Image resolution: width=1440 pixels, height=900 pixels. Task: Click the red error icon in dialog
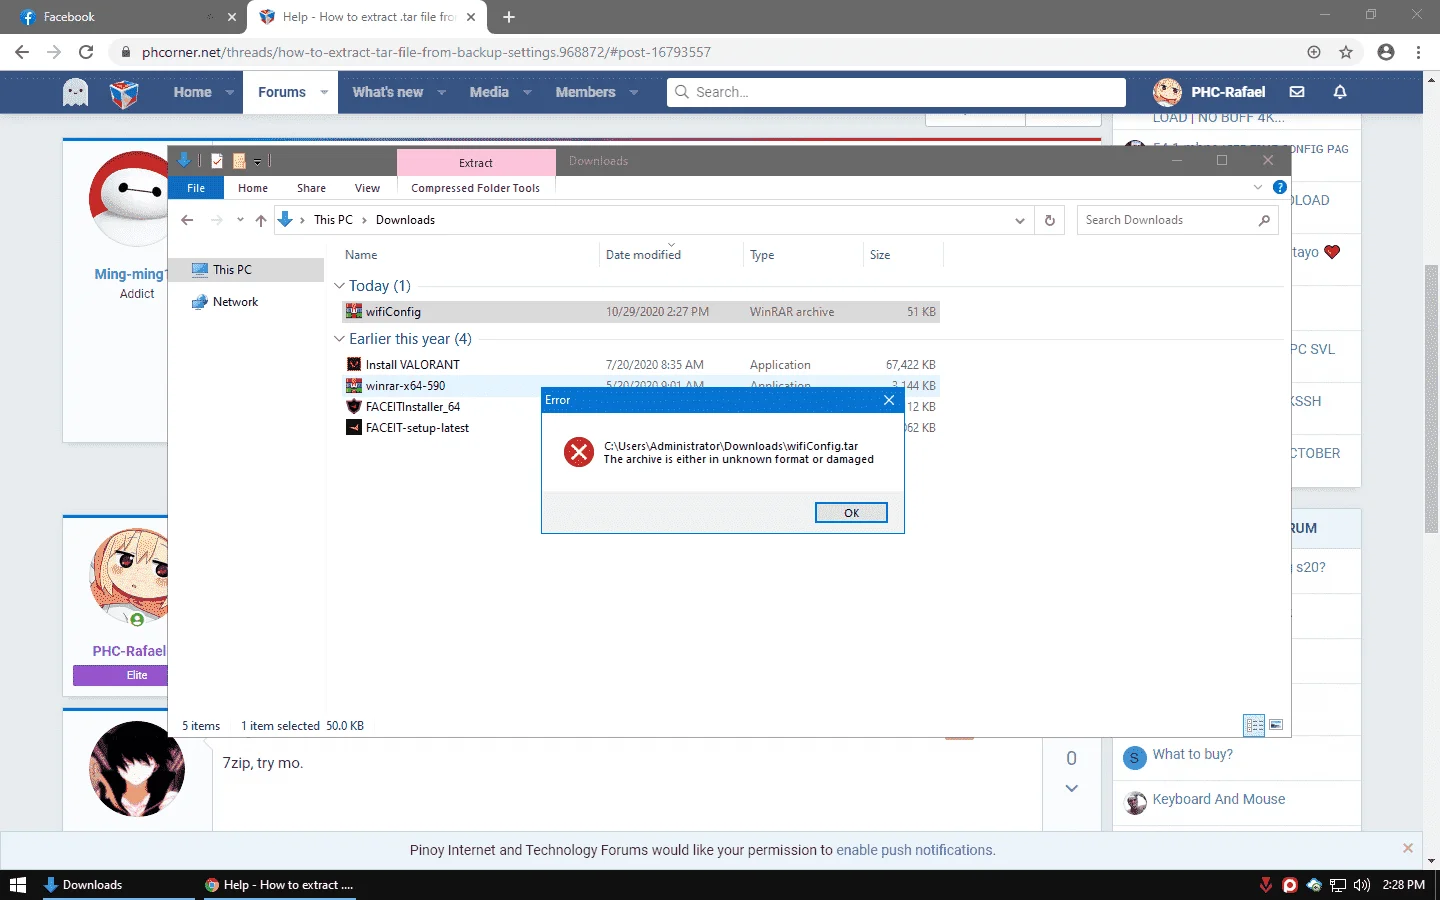pos(578,452)
